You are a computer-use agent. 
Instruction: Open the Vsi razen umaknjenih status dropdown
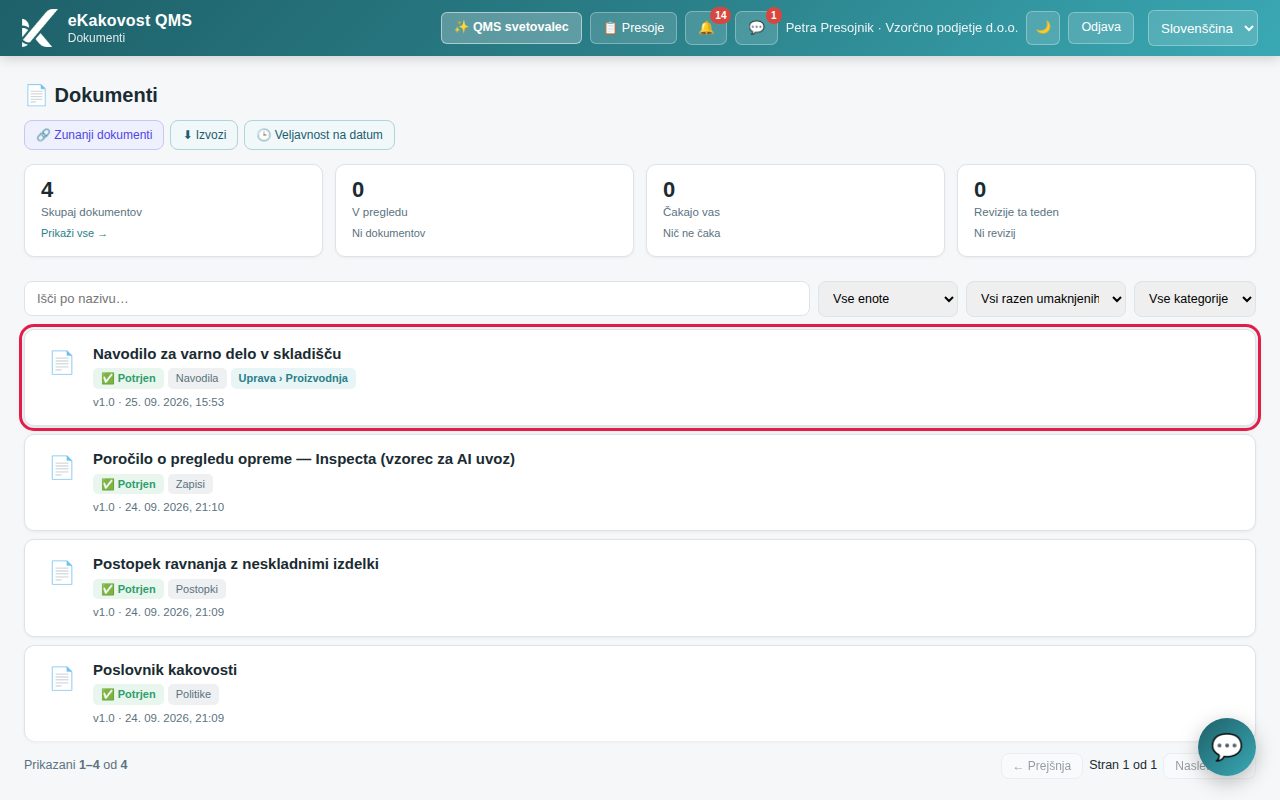click(1046, 298)
